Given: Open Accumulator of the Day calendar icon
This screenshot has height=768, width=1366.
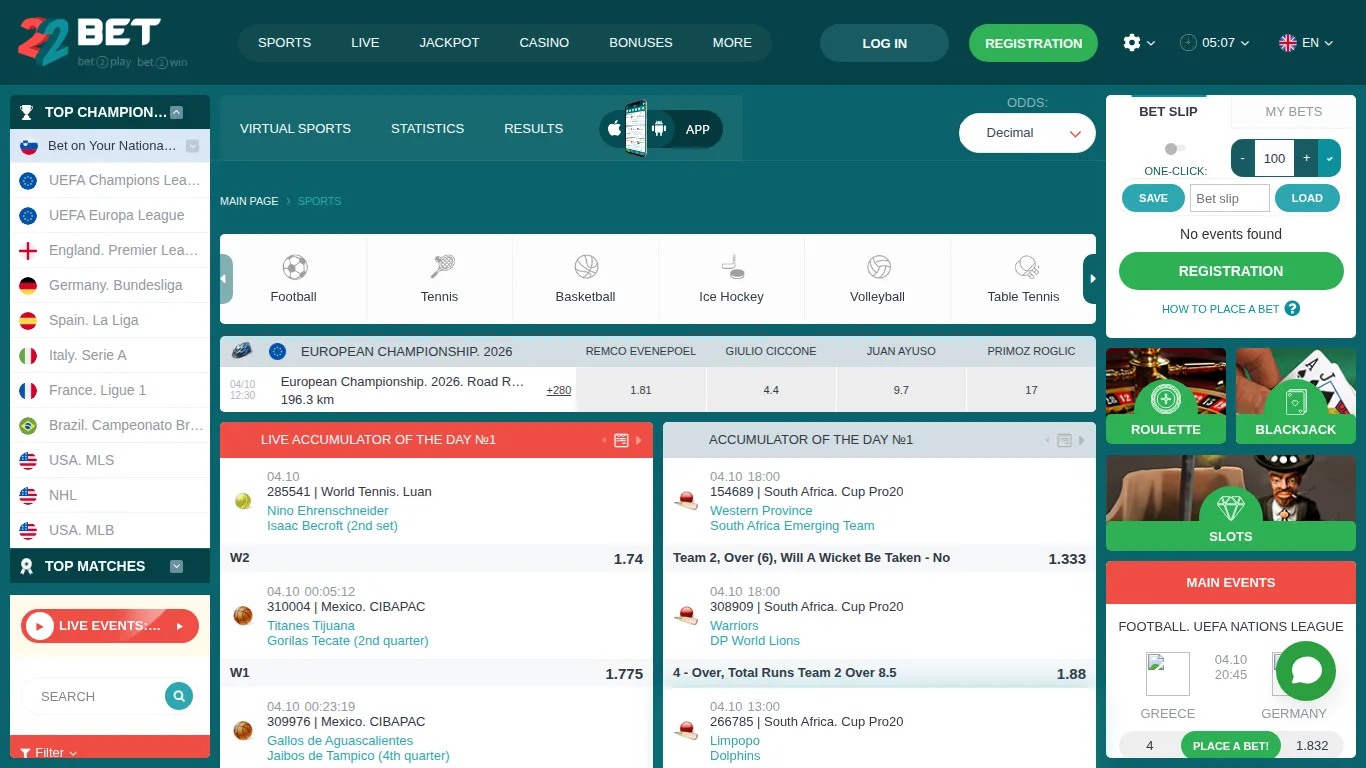Looking at the screenshot, I should (1064, 440).
